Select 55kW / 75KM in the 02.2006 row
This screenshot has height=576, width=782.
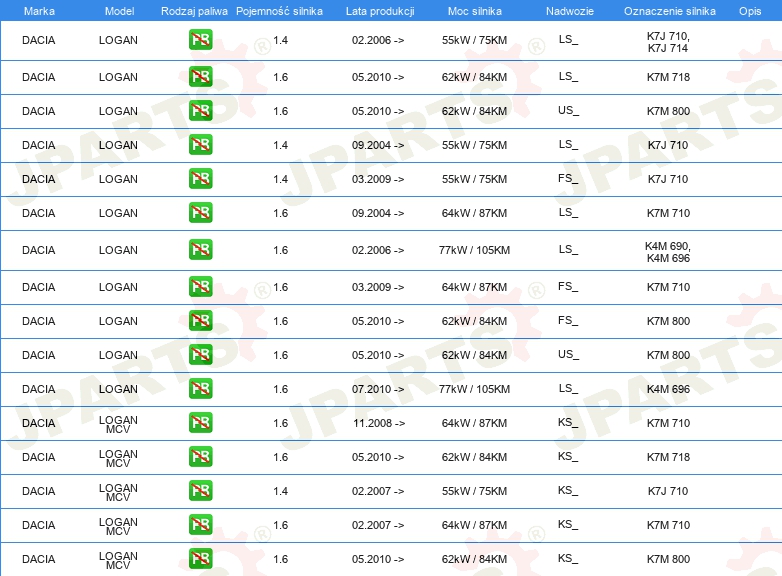pos(474,40)
